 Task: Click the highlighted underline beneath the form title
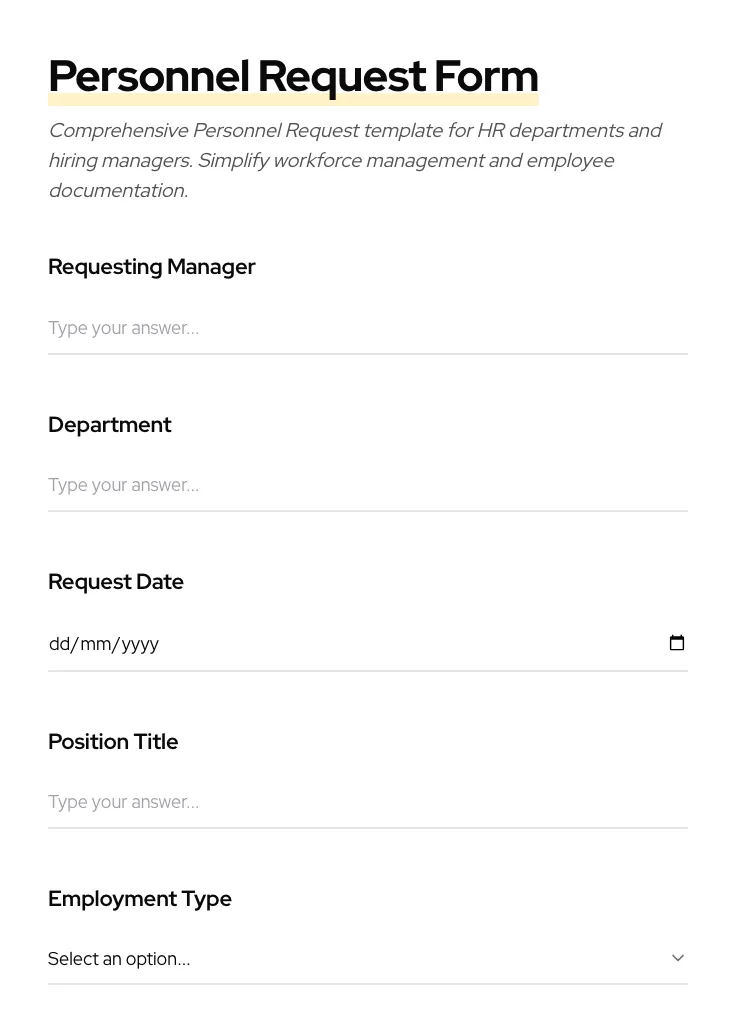293,97
